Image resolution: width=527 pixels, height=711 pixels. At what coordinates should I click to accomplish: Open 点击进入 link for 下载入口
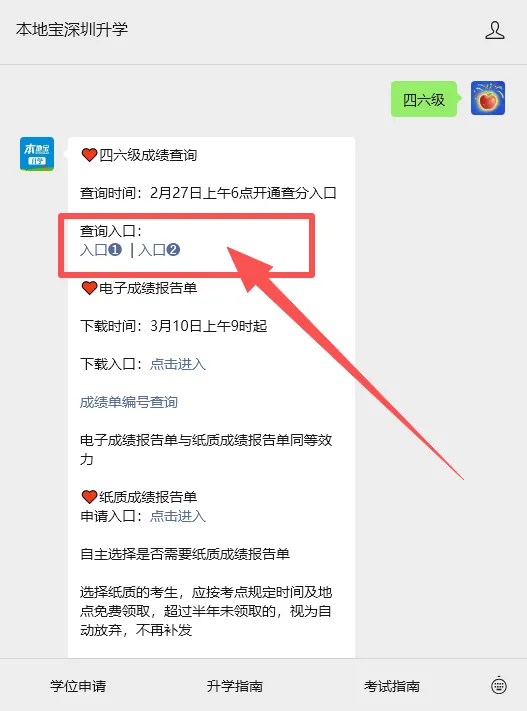[x=178, y=364]
